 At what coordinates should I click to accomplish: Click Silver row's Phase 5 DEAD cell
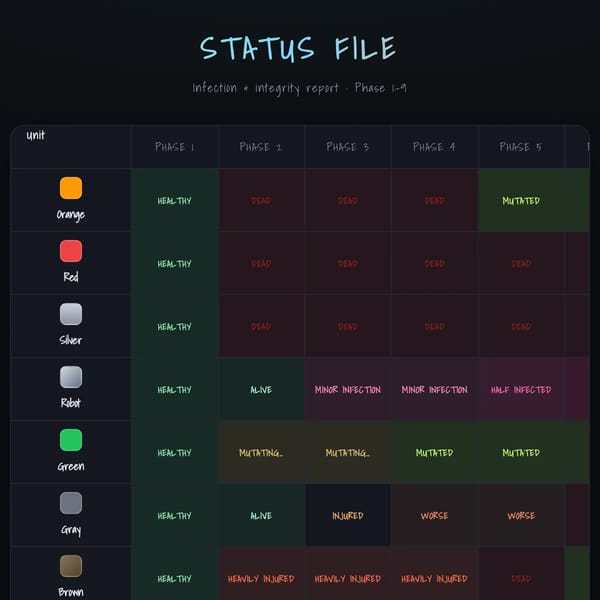pyautogui.click(x=521, y=326)
